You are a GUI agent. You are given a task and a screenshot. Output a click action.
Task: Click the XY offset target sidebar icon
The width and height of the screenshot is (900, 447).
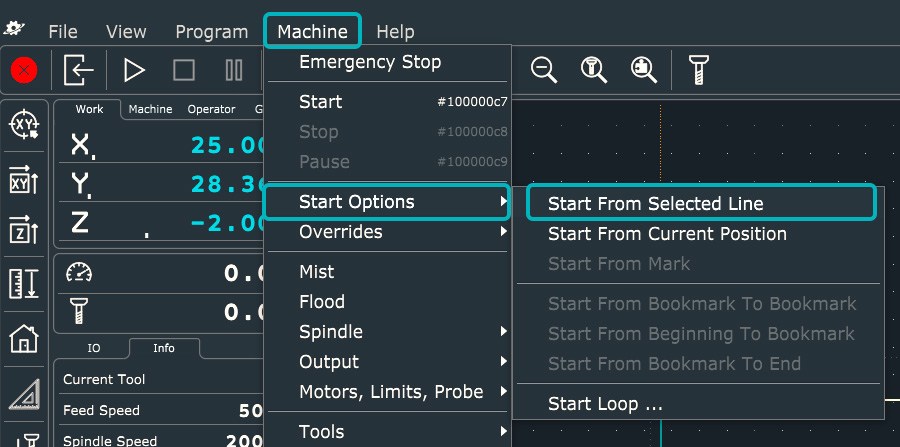(24, 125)
